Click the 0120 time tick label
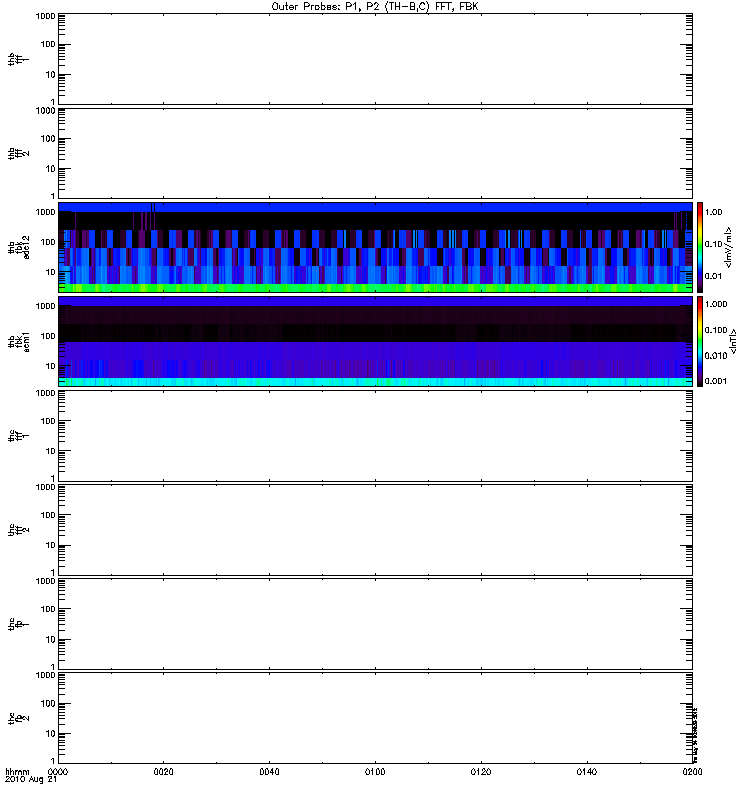 pyautogui.click(x=481, y=772)
